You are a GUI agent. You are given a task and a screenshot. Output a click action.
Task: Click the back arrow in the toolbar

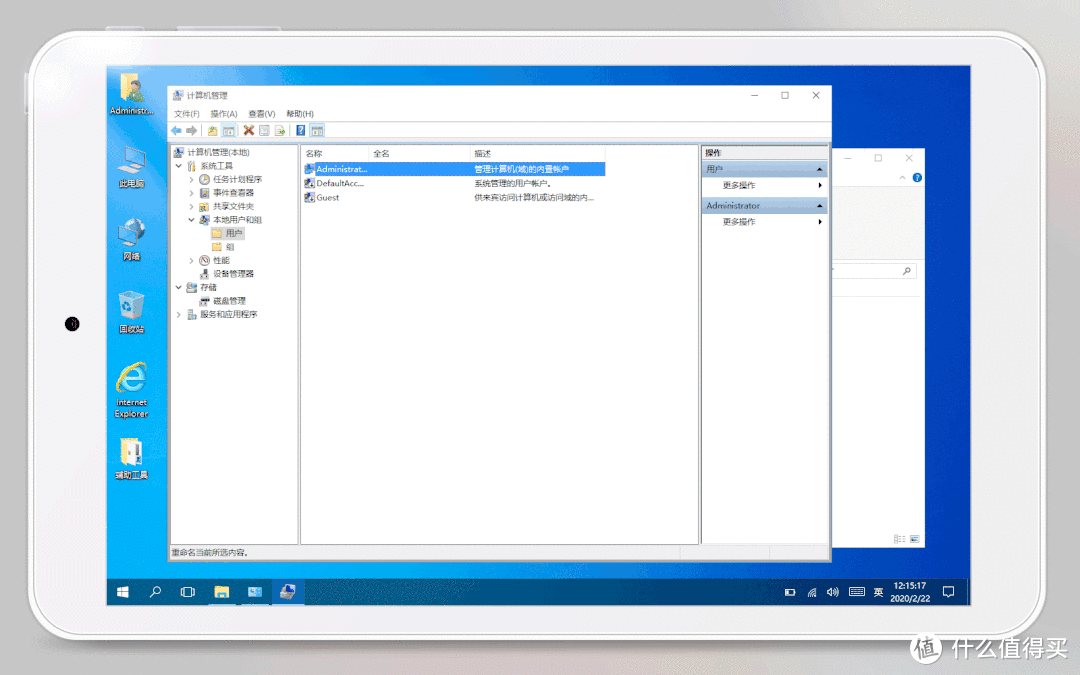[x=176, y=130]
